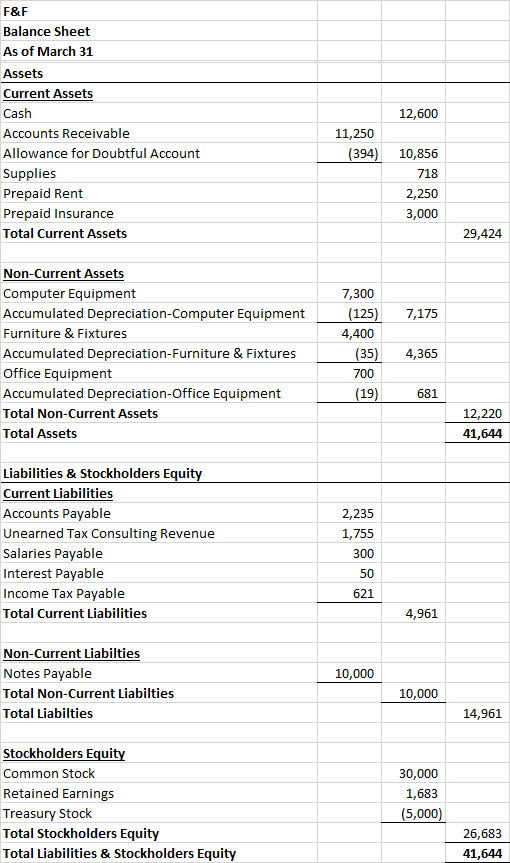The height and width of the screenshot is (863, 510).
Task: Select the Notes Payable value 10,000
Action: click(x=354, y=674)
